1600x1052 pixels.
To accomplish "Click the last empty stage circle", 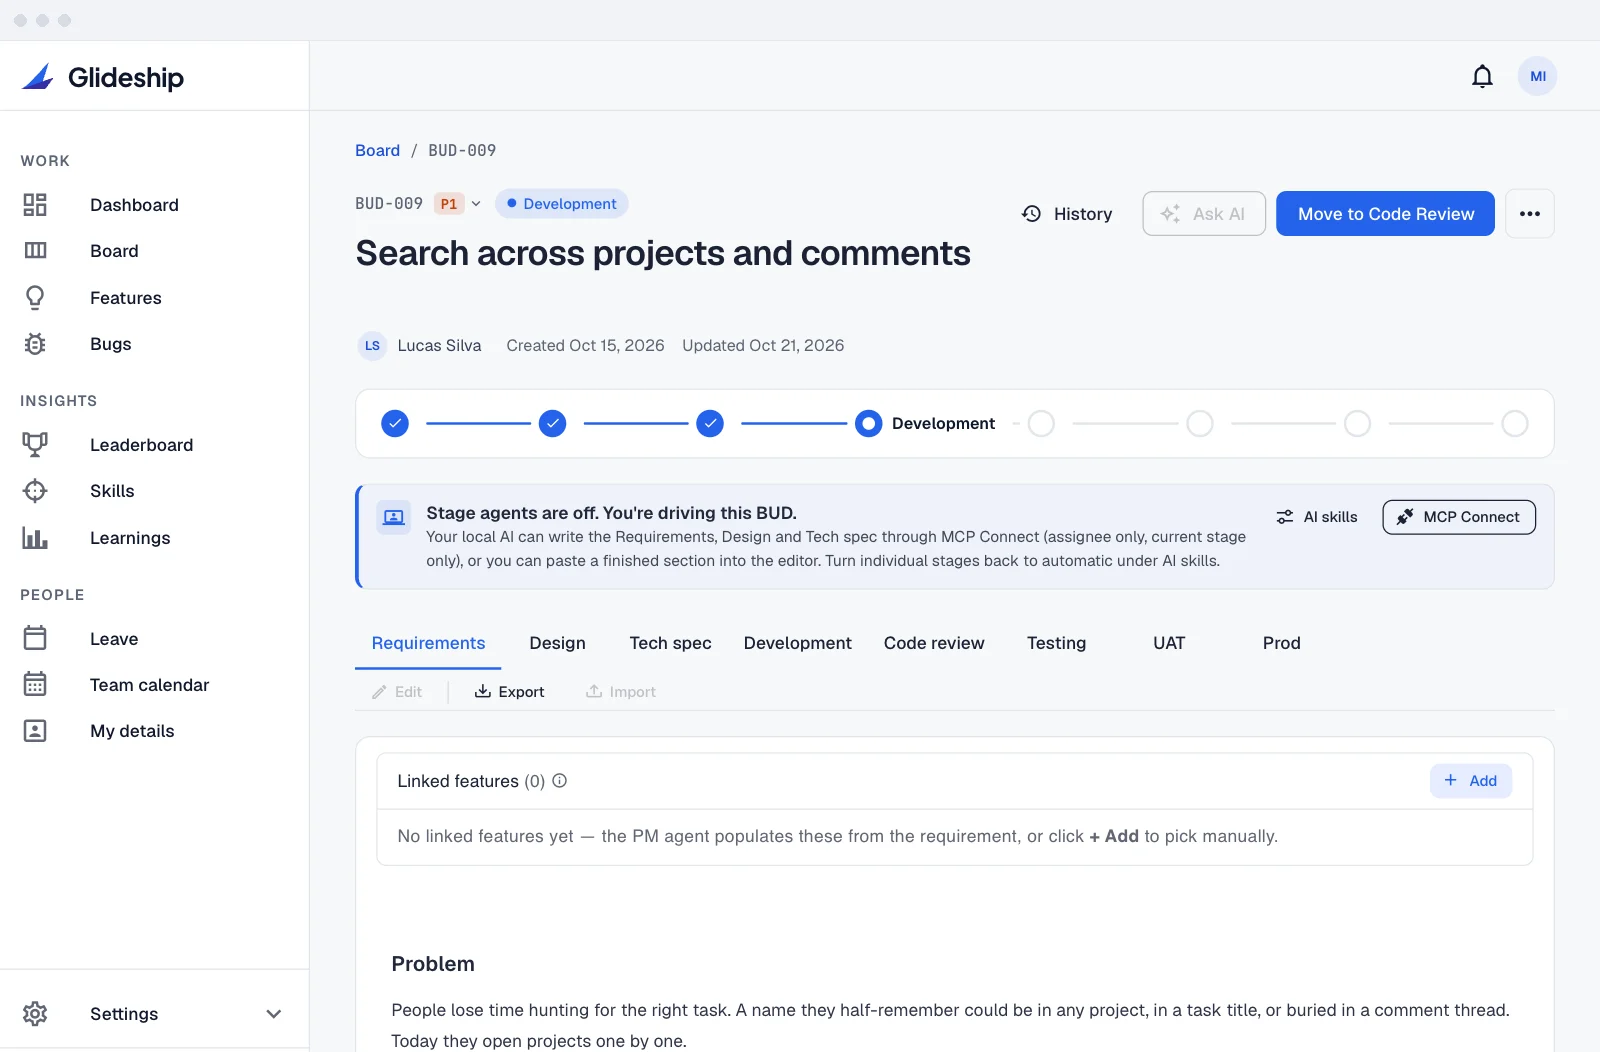I will [x=1515, y=424].
